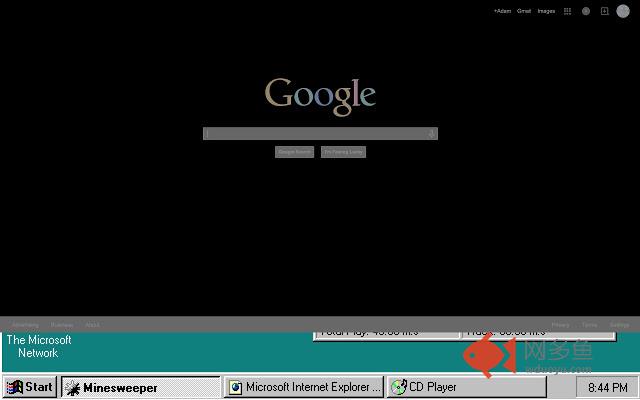The width and height of the screenshot is (640, 400).
Task: Open the +Adam link
Action: pyautogui.click(x=502, y=11)
